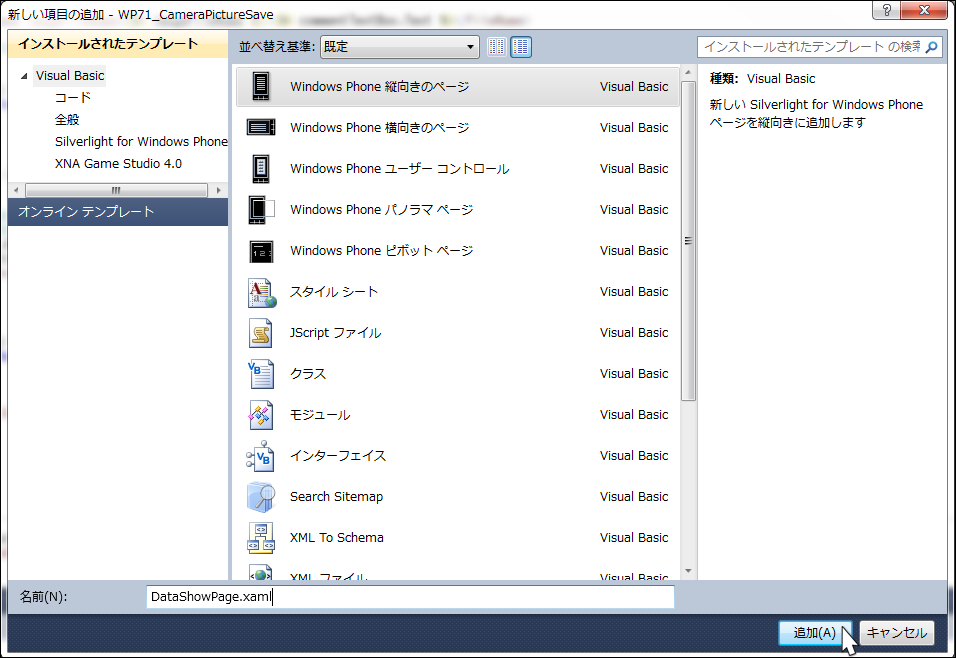Choose the モジュール template icon
The width and height of the screenshot is (956, 658).
point(261,415)
